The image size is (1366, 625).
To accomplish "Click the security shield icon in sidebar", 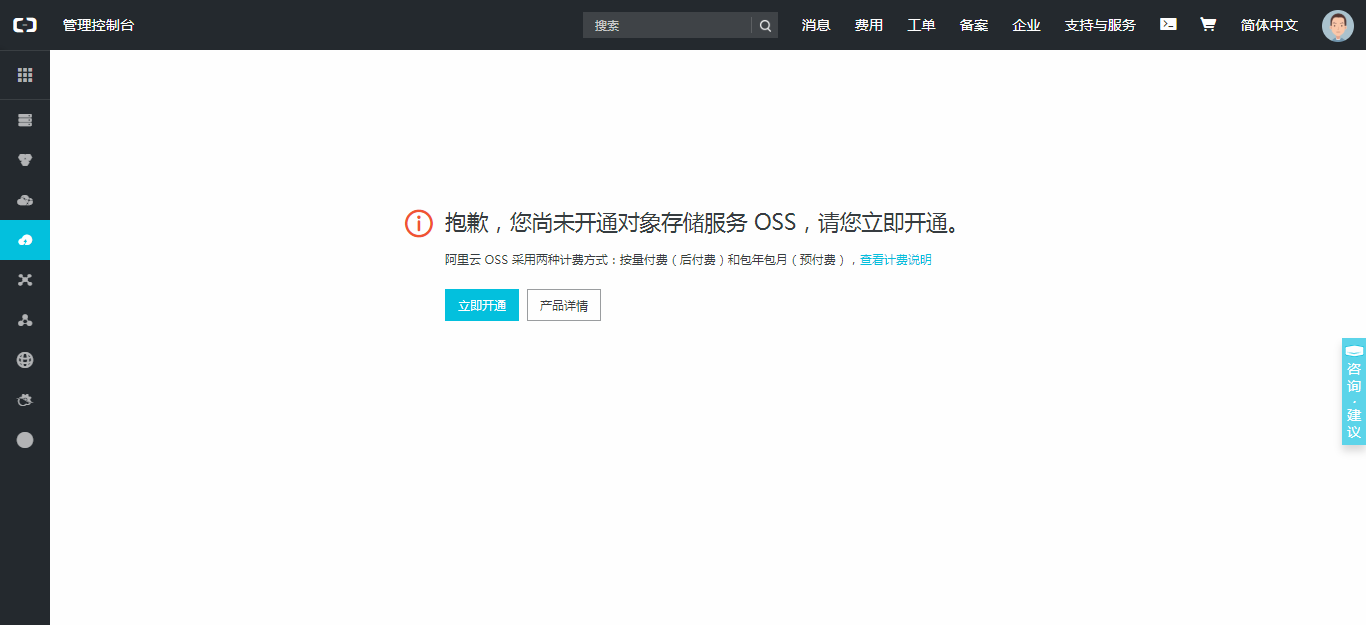I will coord(25,159).
